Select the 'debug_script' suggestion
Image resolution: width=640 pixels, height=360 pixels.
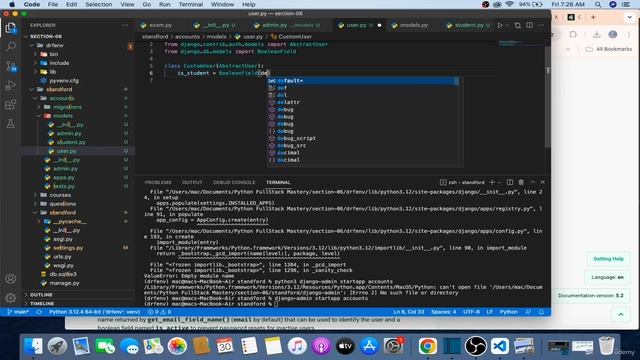pos(363,138)
